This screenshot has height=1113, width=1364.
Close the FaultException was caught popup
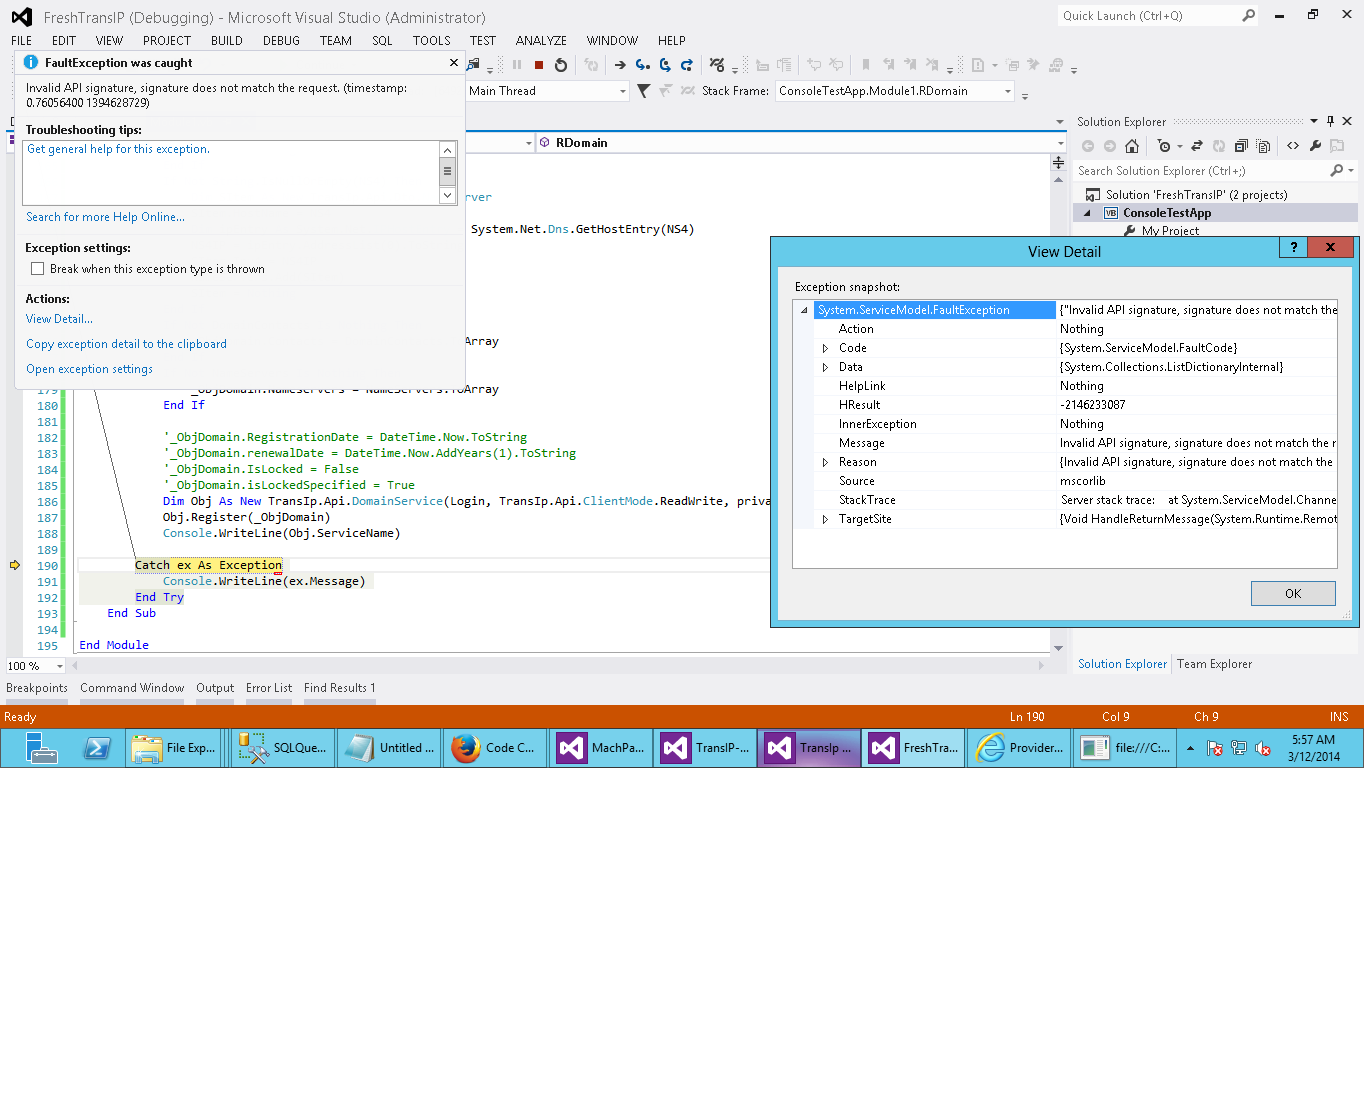tap(454, 62)
